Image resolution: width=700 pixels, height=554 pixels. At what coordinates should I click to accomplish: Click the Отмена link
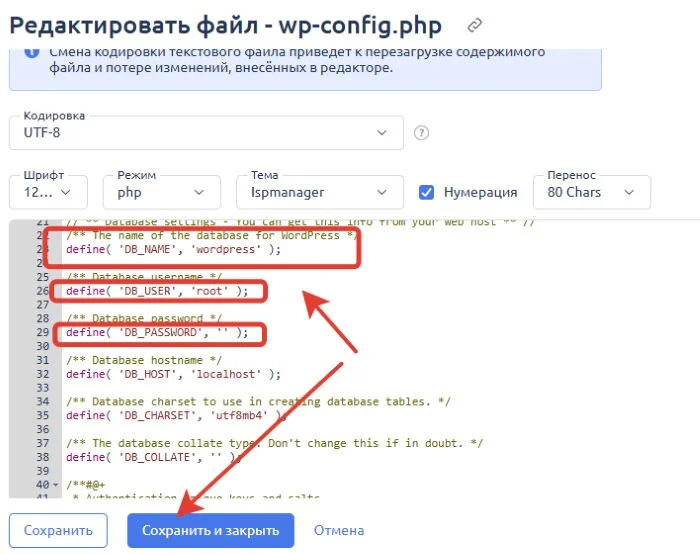(339, 530)
